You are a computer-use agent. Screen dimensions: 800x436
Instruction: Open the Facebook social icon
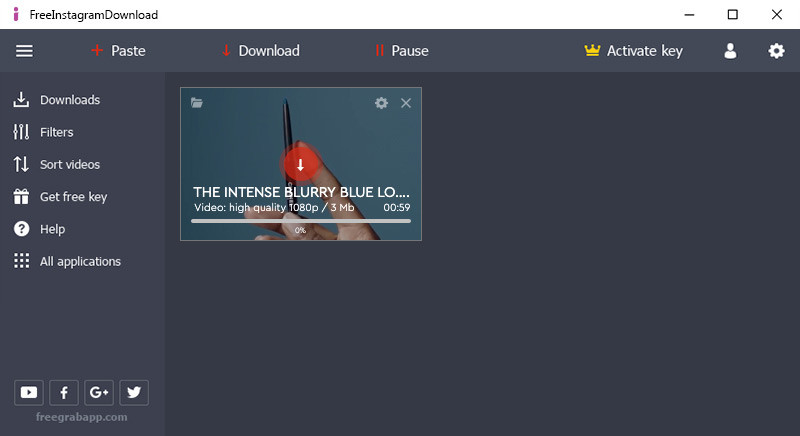(64, 392)
